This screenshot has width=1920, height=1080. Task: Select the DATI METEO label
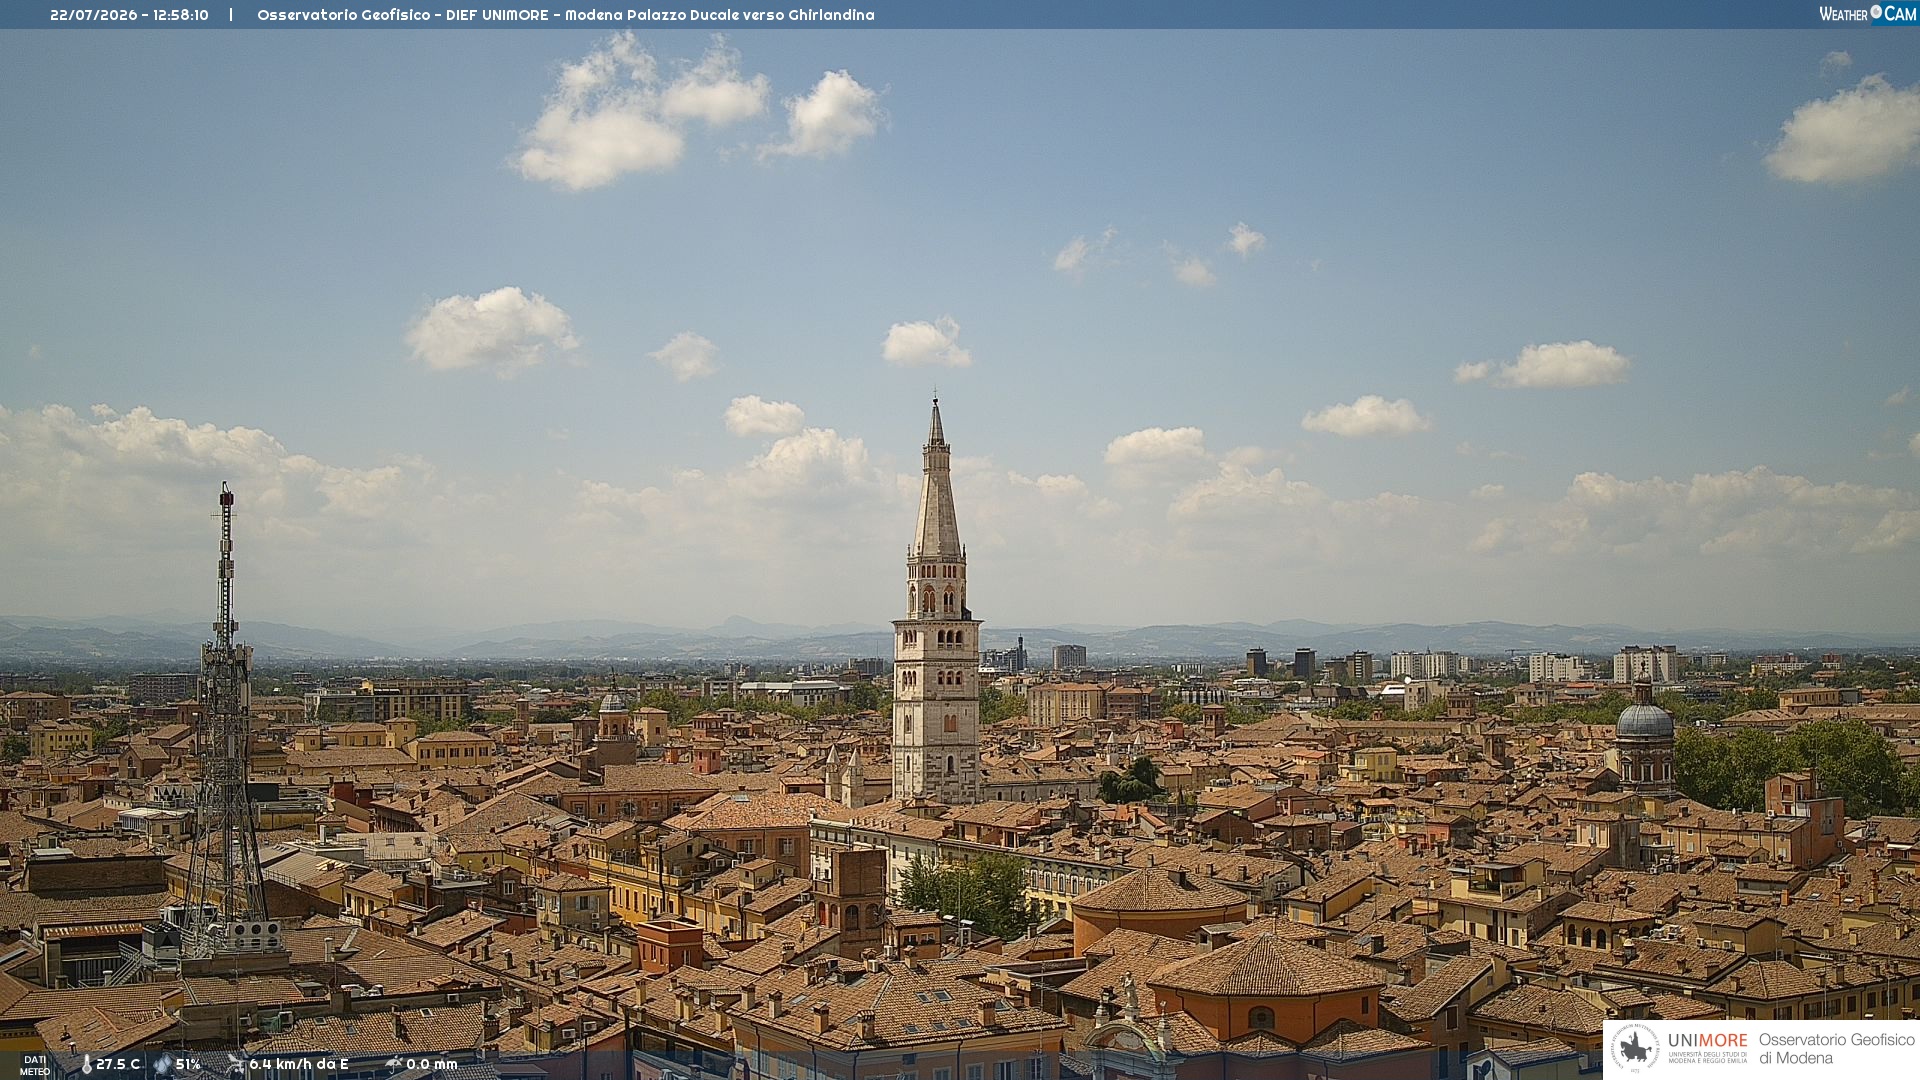(34, 1065)
